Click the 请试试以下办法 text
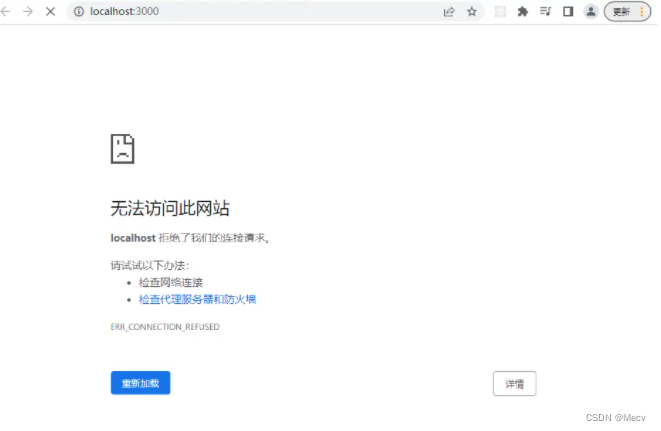This screenshot has height=431, width=661. coord(150,266)
